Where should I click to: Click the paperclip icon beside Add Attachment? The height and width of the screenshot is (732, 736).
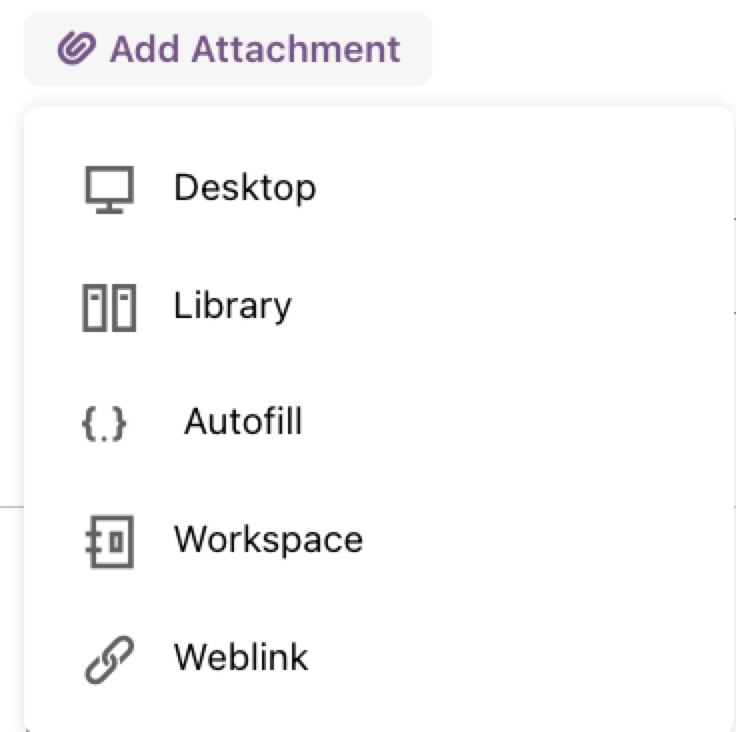(x=77, y=48)
